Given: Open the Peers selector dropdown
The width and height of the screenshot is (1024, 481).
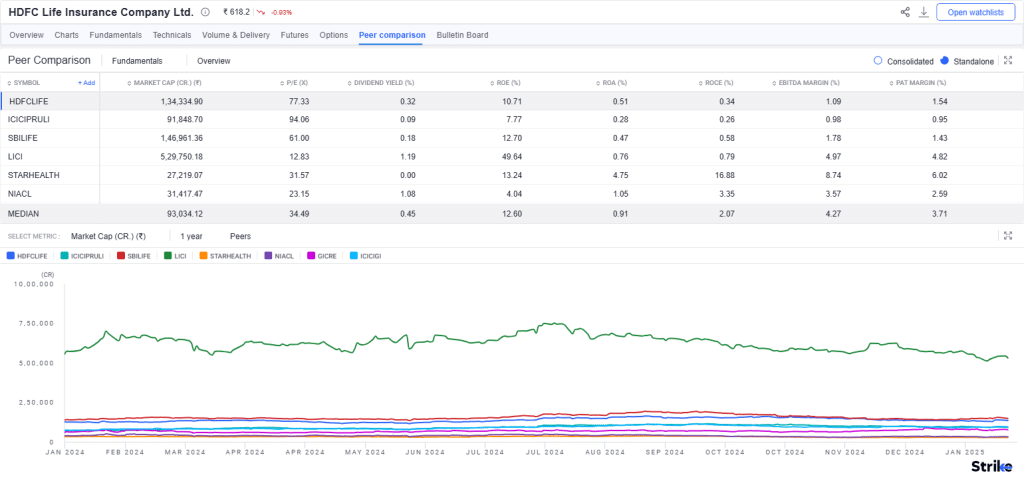Looking at the screenshot, I should coord(240,236).
